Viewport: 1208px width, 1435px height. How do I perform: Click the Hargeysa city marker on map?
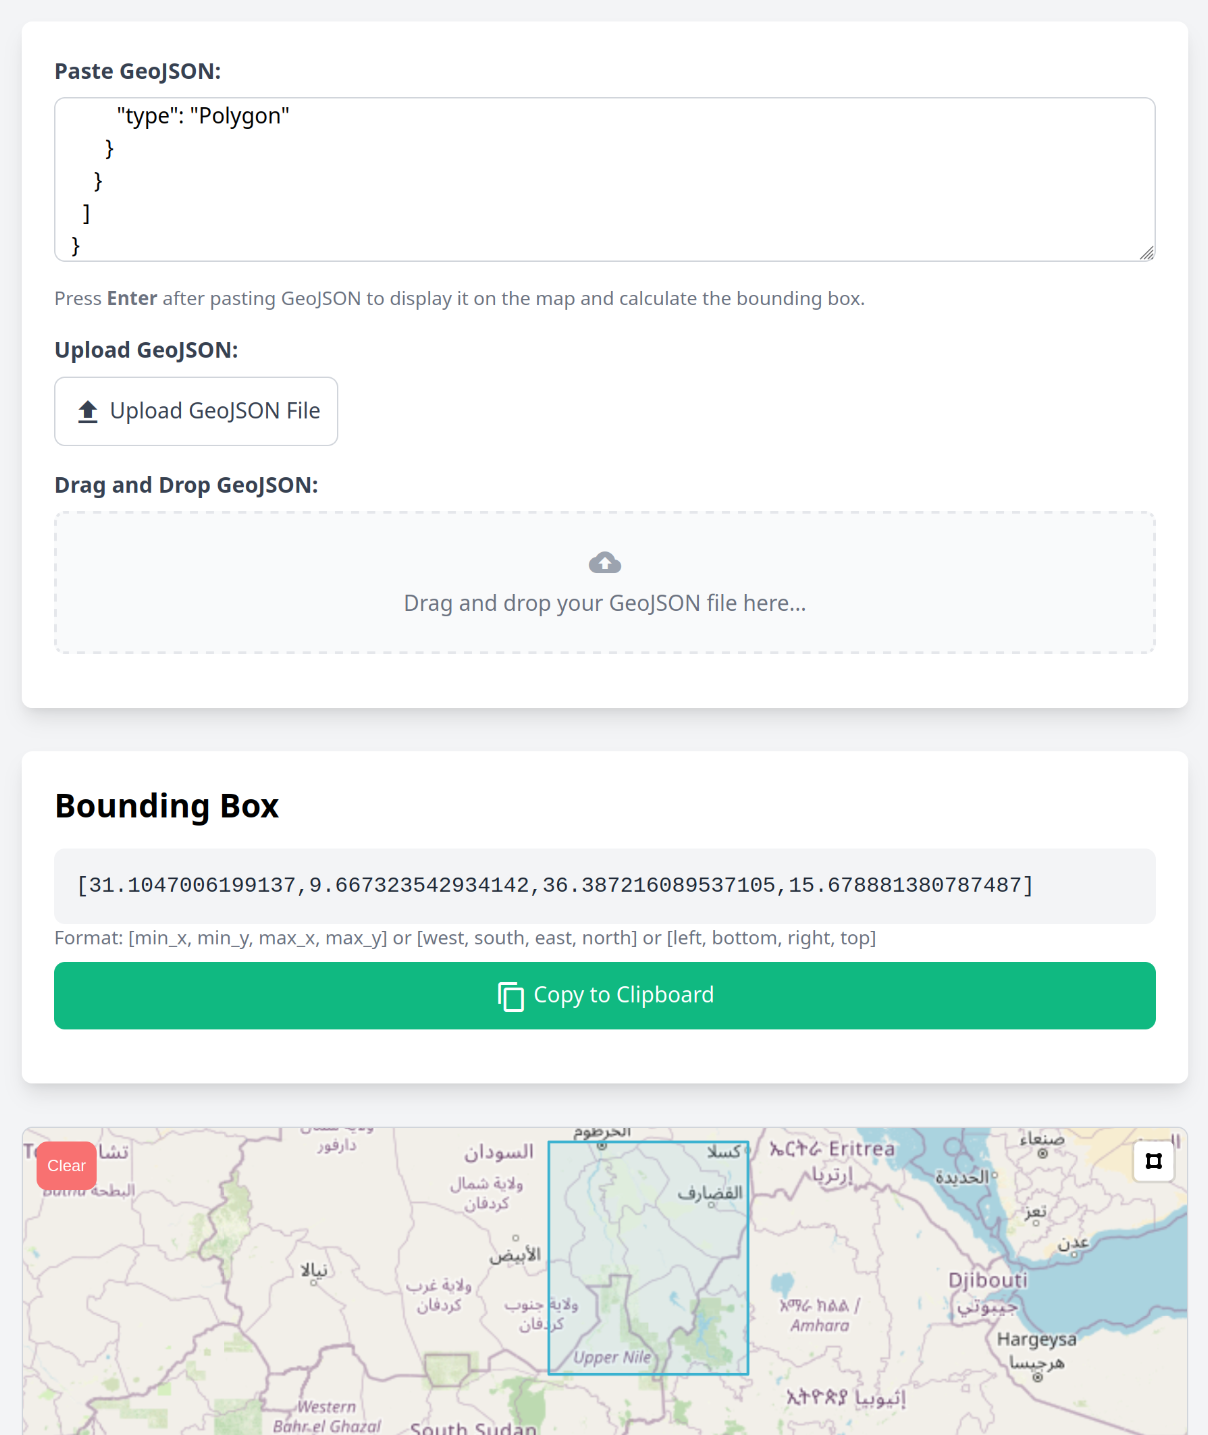click(1037, 1377)
